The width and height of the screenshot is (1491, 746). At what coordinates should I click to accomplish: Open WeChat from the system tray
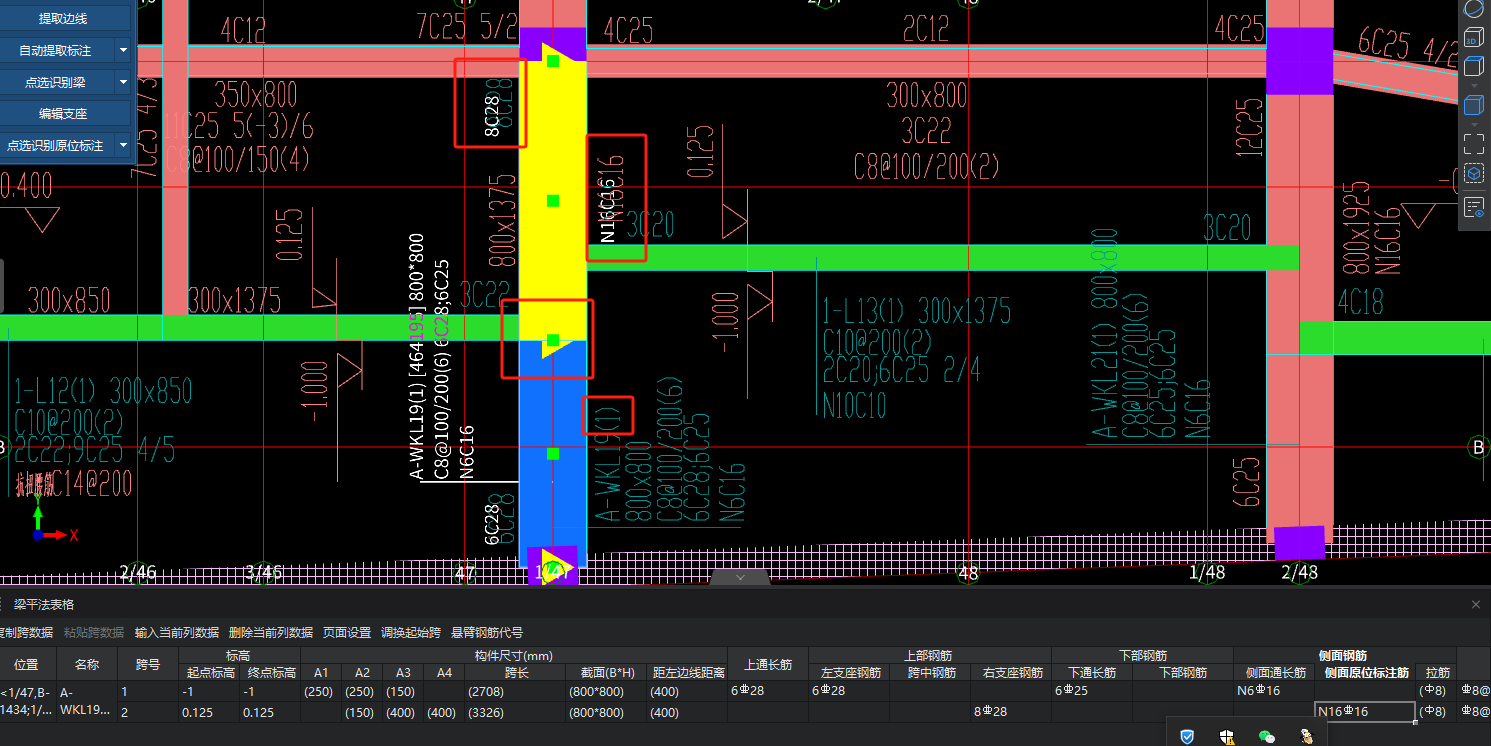(1266, 736)
